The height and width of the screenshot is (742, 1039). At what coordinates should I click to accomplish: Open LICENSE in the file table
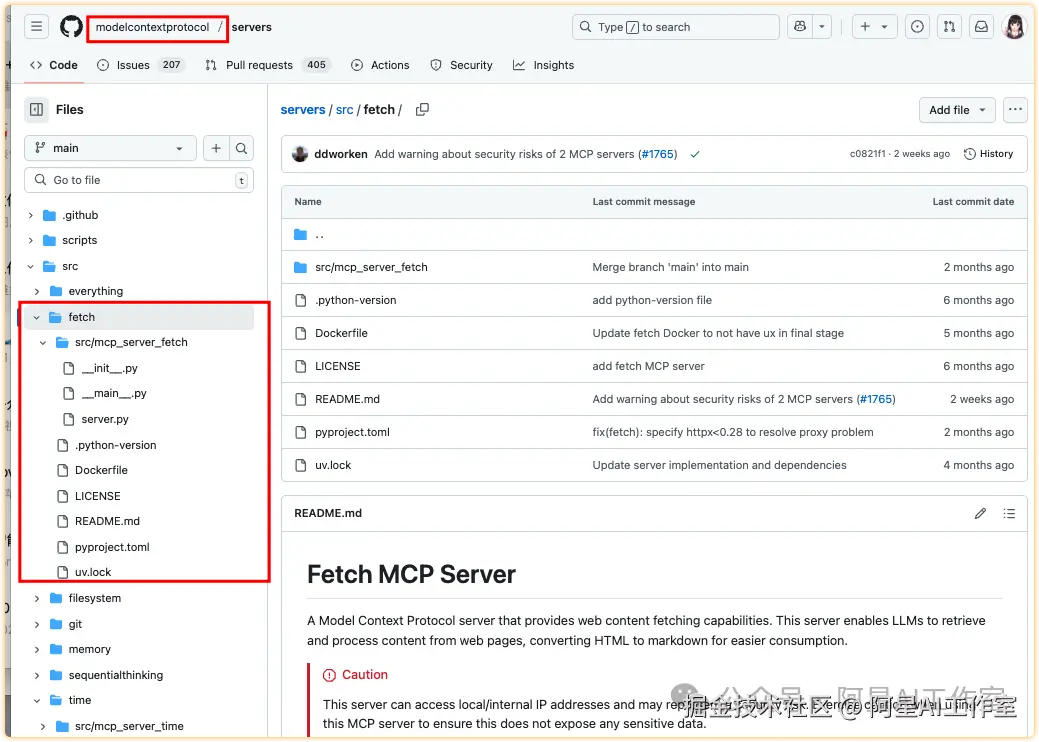tap(338, 366)
